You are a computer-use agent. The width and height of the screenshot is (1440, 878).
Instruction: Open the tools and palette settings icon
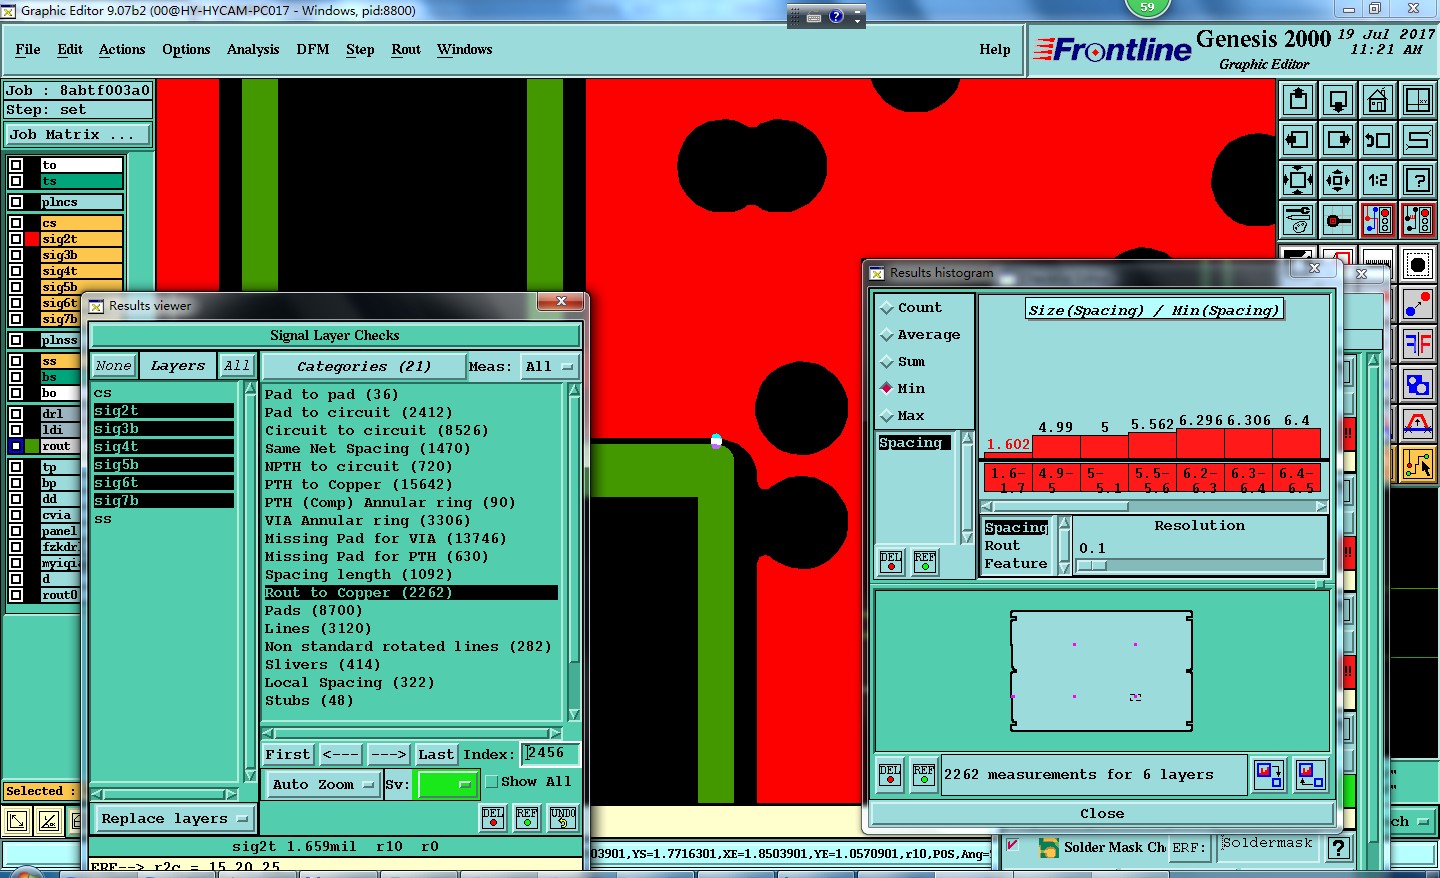(1298, 220)
